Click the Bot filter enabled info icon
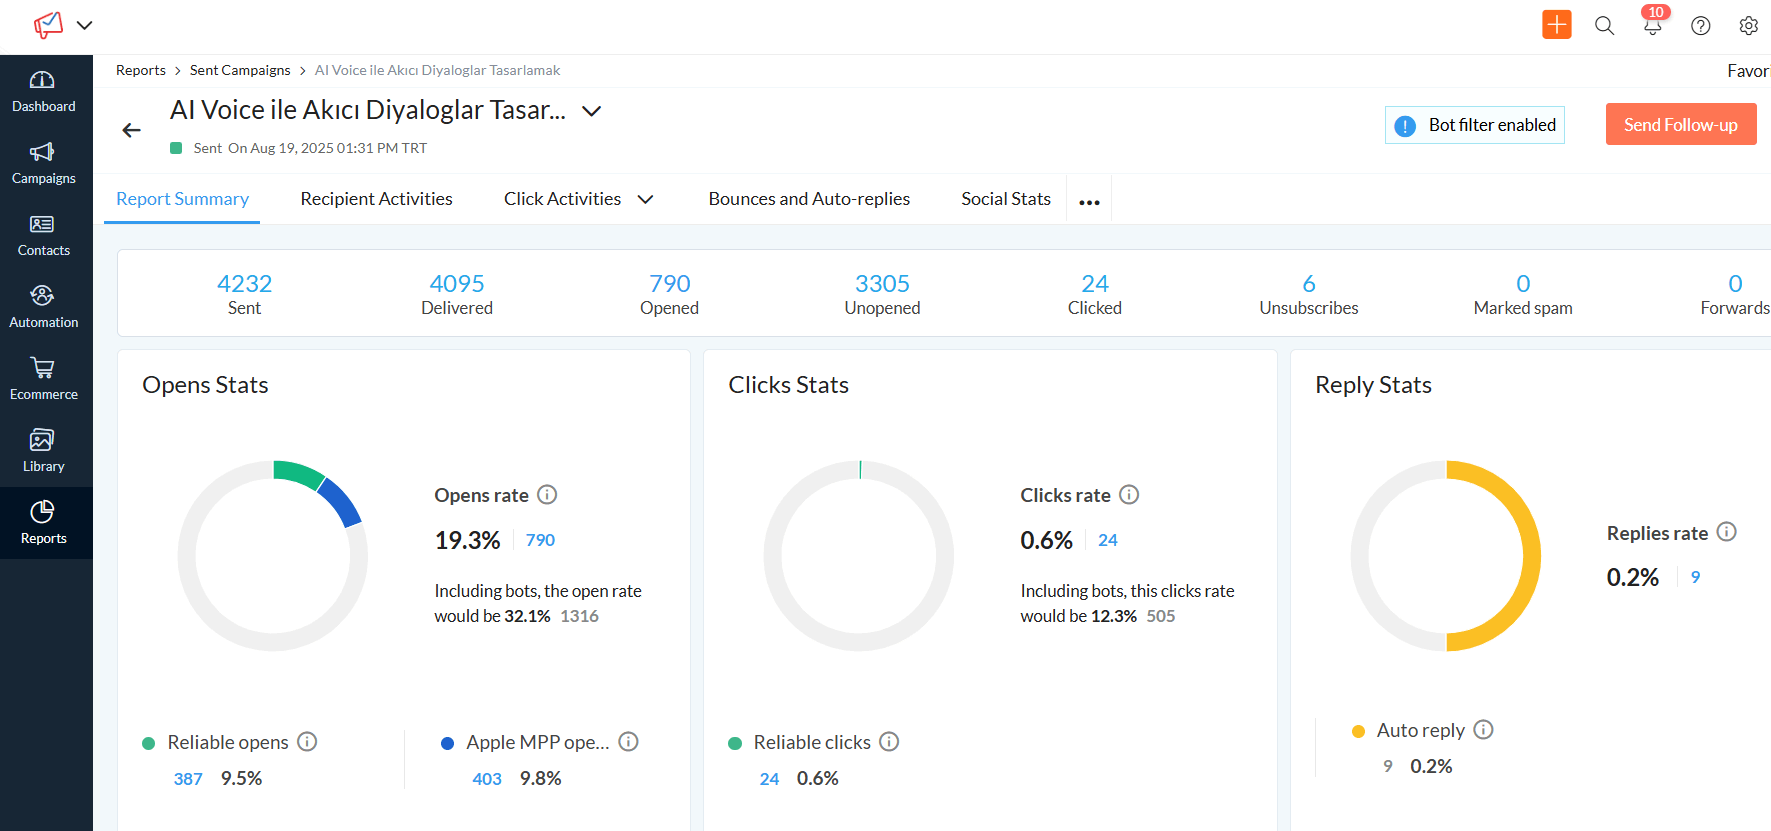Viewport: 1771px width, 831px height. click(x=1405, y=126)
